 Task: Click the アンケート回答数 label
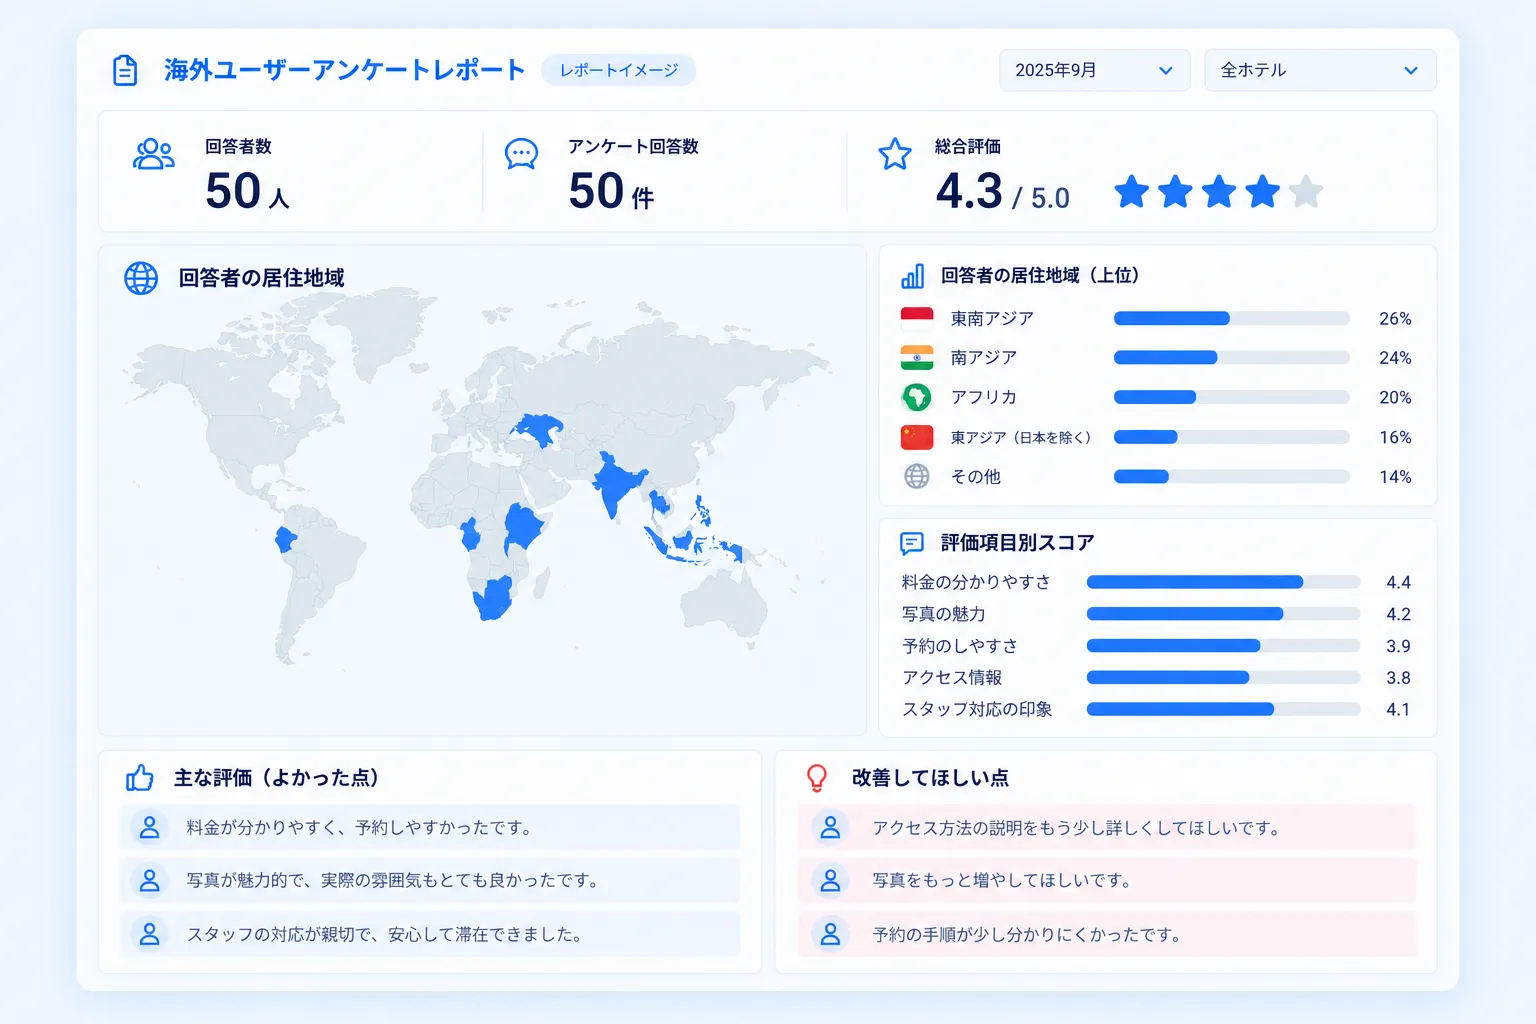pyautogui.click(x=634, y=146)
